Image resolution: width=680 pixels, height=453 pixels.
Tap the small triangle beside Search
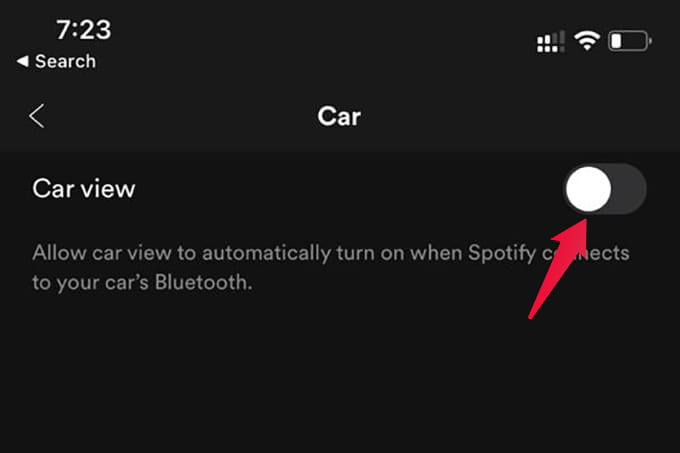pos(23,61)
